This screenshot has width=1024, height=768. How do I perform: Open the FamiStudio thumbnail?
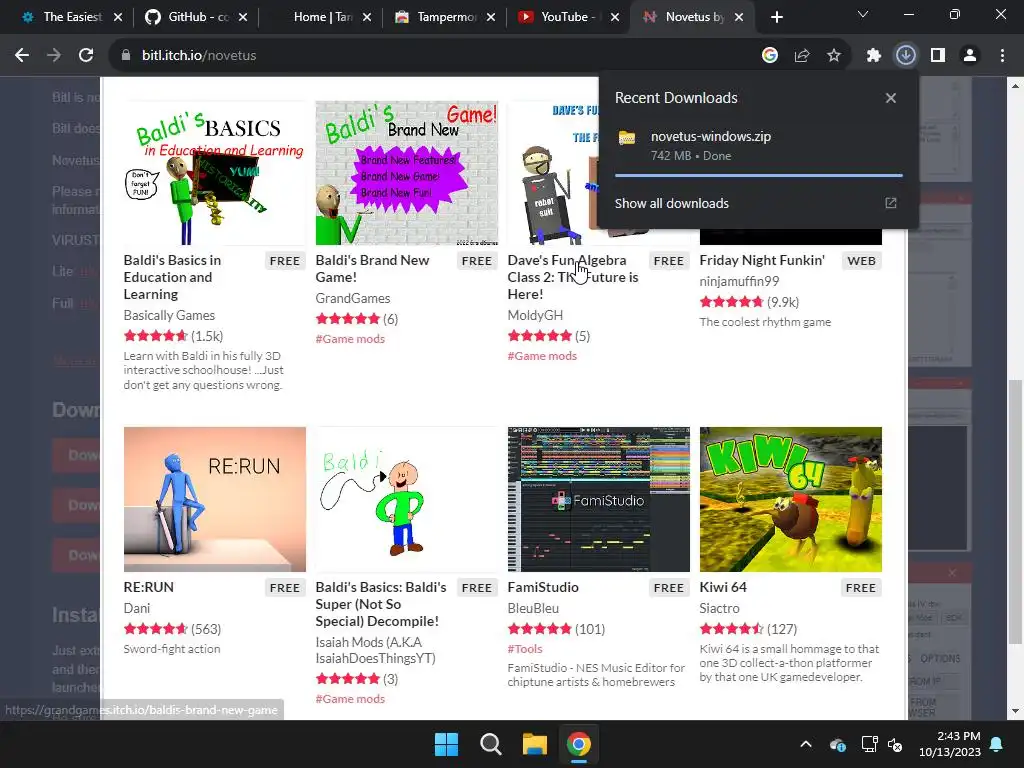pyautogui.click(x=599, y=500)
